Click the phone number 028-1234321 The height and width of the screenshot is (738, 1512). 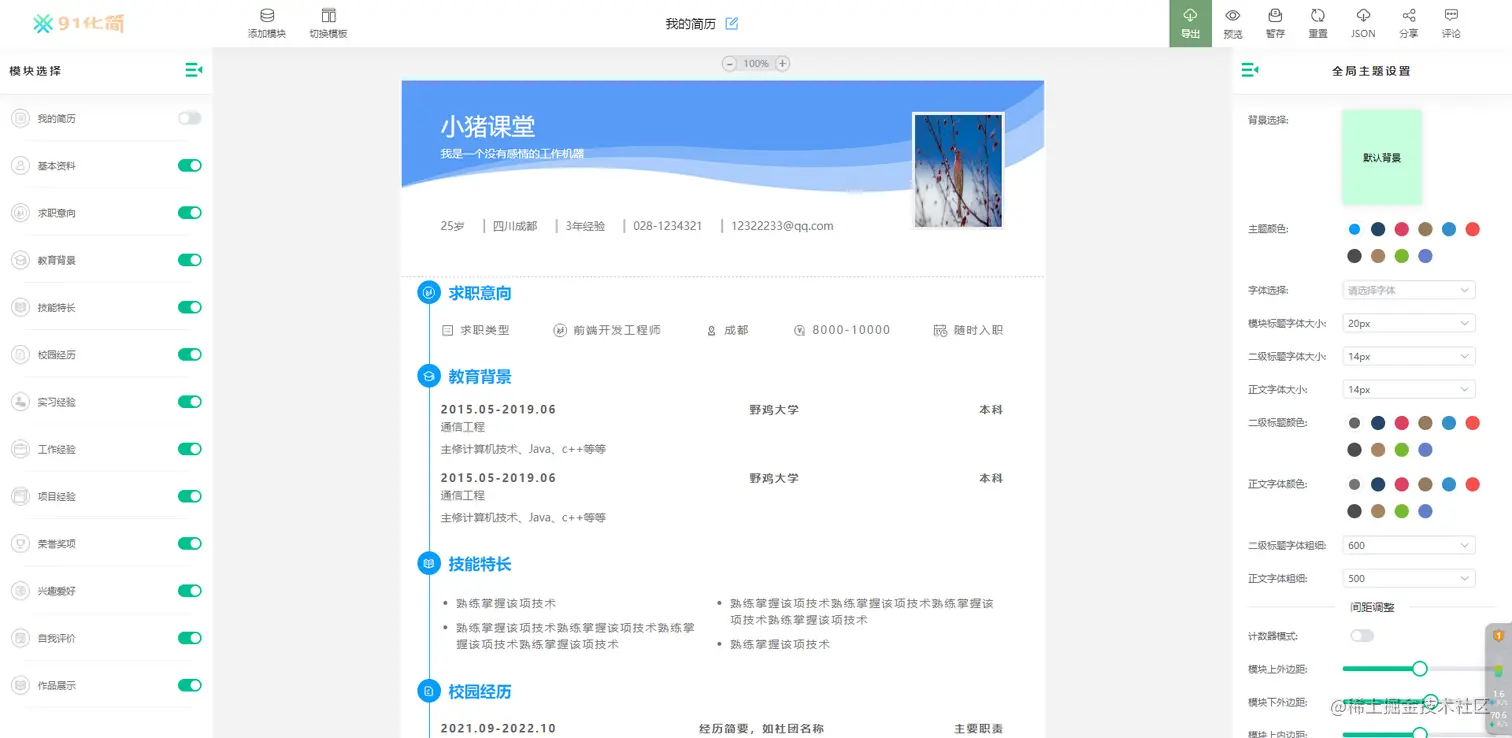(667, 226)
